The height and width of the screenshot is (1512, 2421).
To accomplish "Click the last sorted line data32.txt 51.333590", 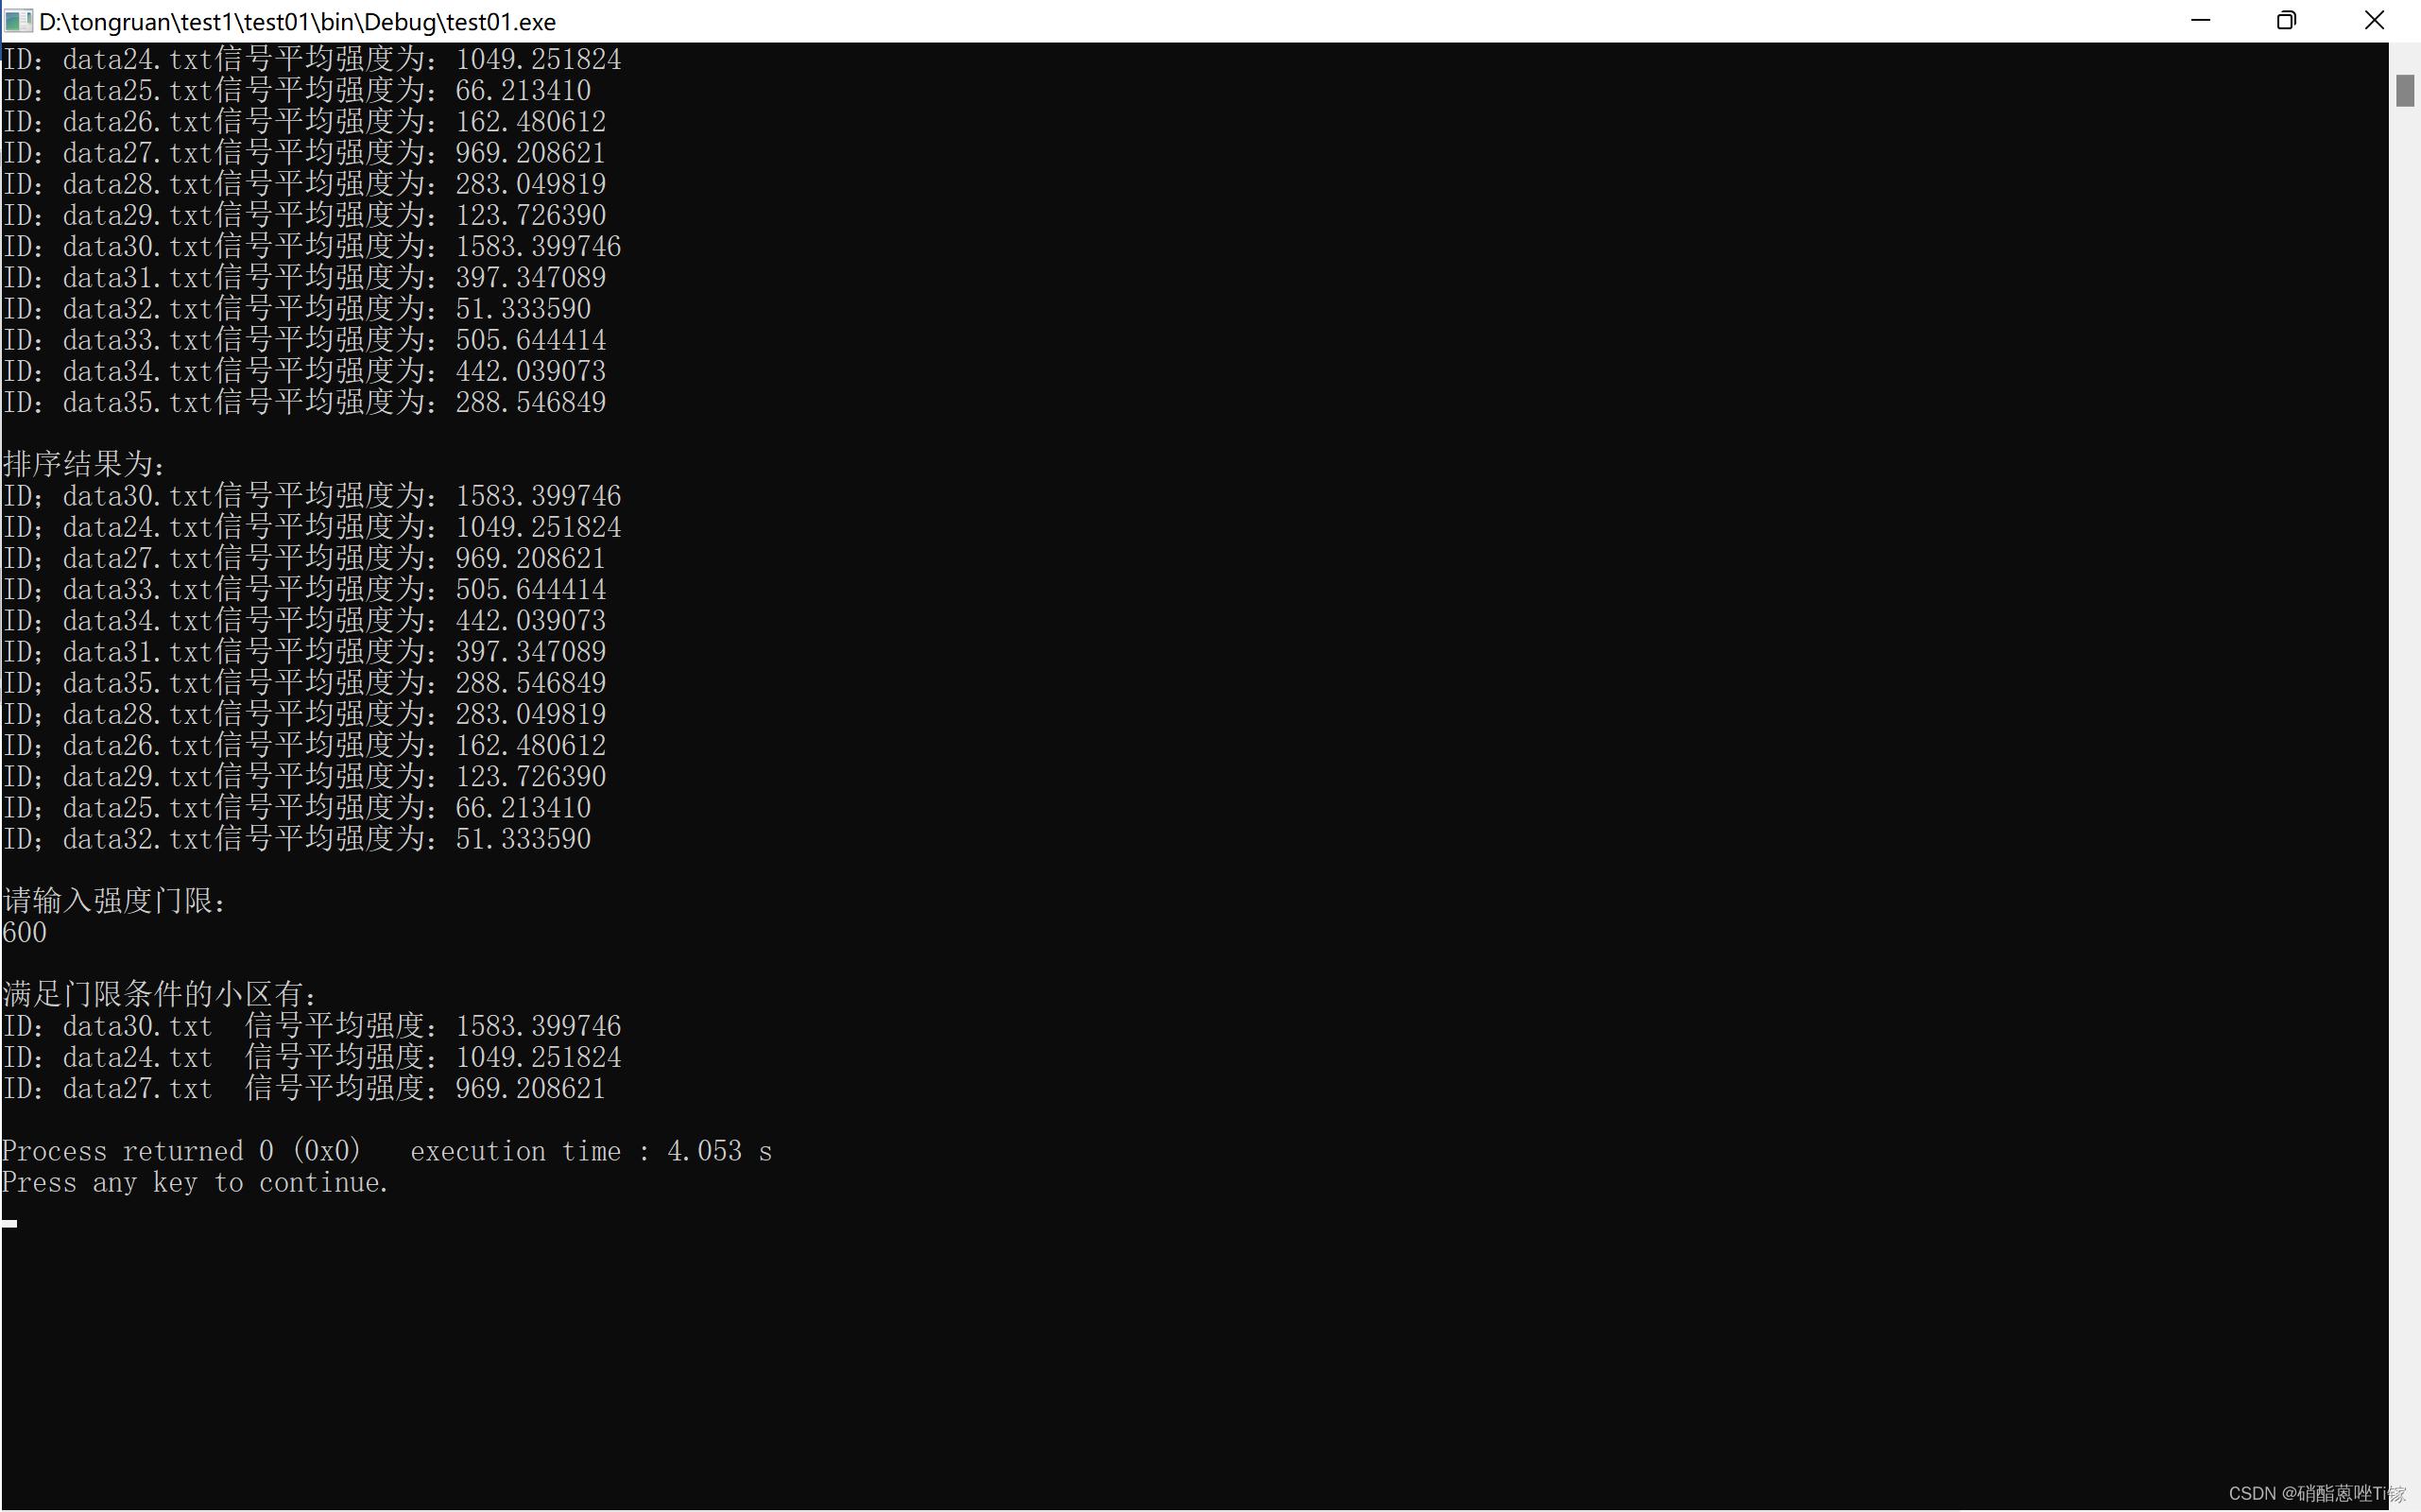I will point(297,839).
